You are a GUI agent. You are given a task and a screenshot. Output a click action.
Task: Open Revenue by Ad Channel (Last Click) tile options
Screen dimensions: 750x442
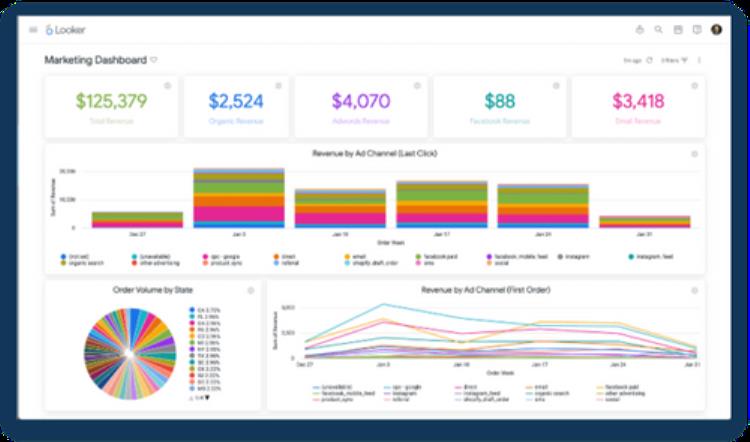tap(695, 153)
